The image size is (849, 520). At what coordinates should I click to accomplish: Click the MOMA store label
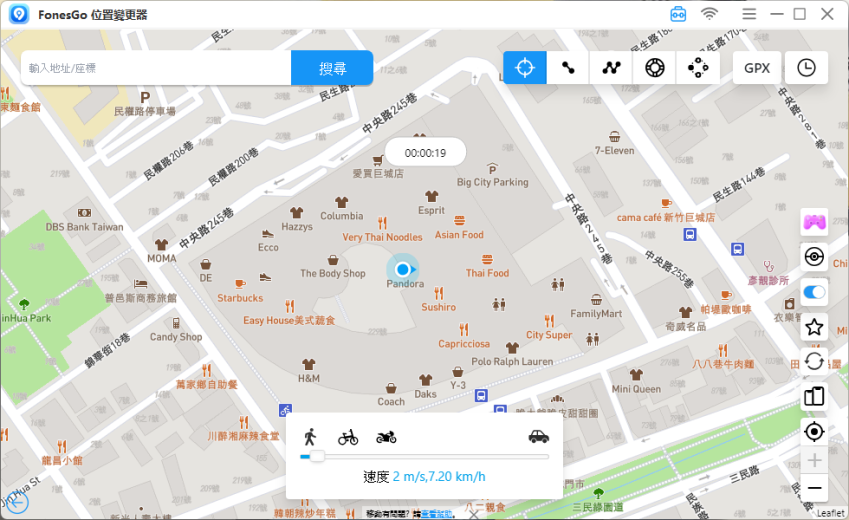(162, 259)
